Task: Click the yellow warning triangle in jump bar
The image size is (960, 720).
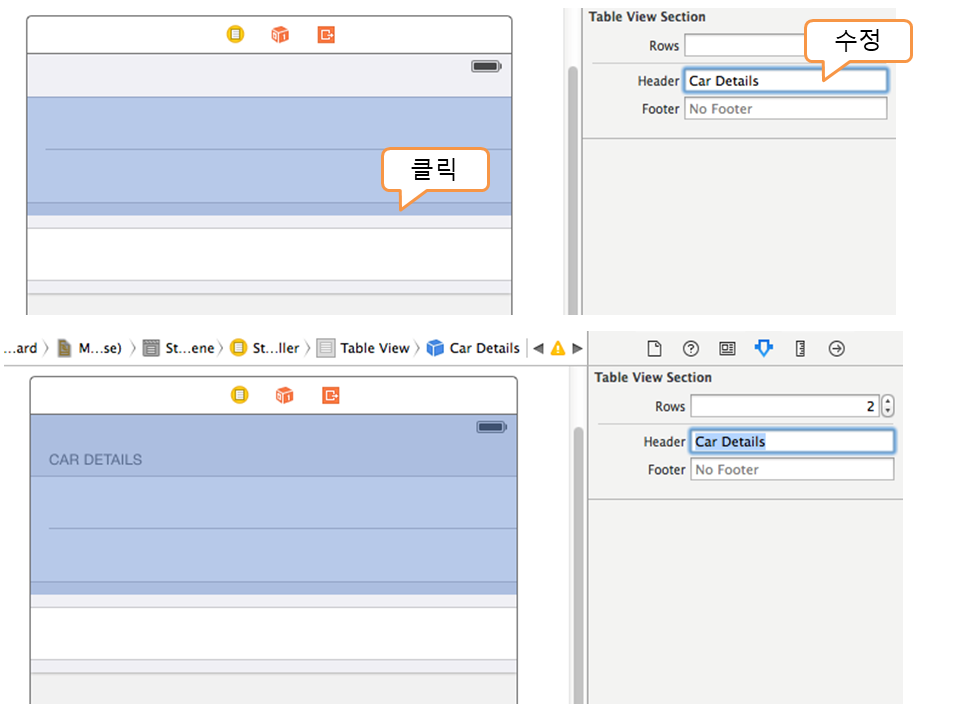Action: click(x=558, y=348)
